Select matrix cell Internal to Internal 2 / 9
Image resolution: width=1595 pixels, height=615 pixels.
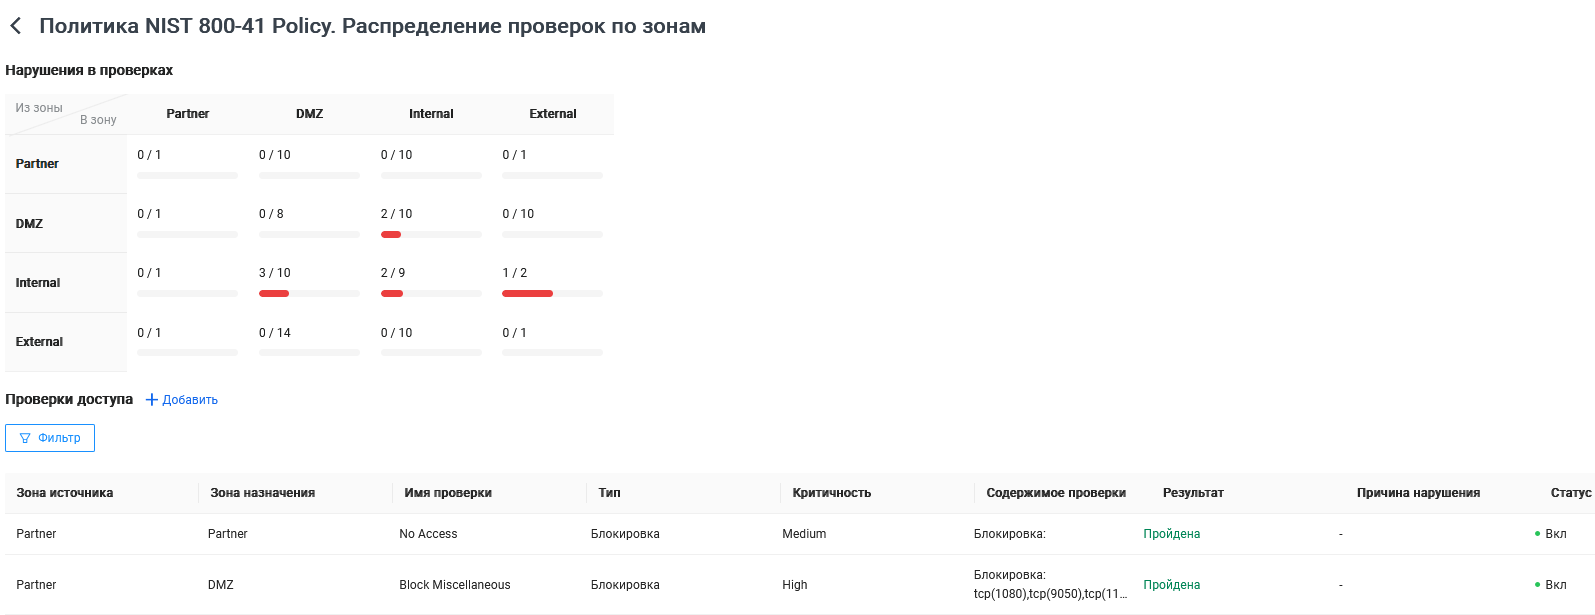[x=431, y=282]
